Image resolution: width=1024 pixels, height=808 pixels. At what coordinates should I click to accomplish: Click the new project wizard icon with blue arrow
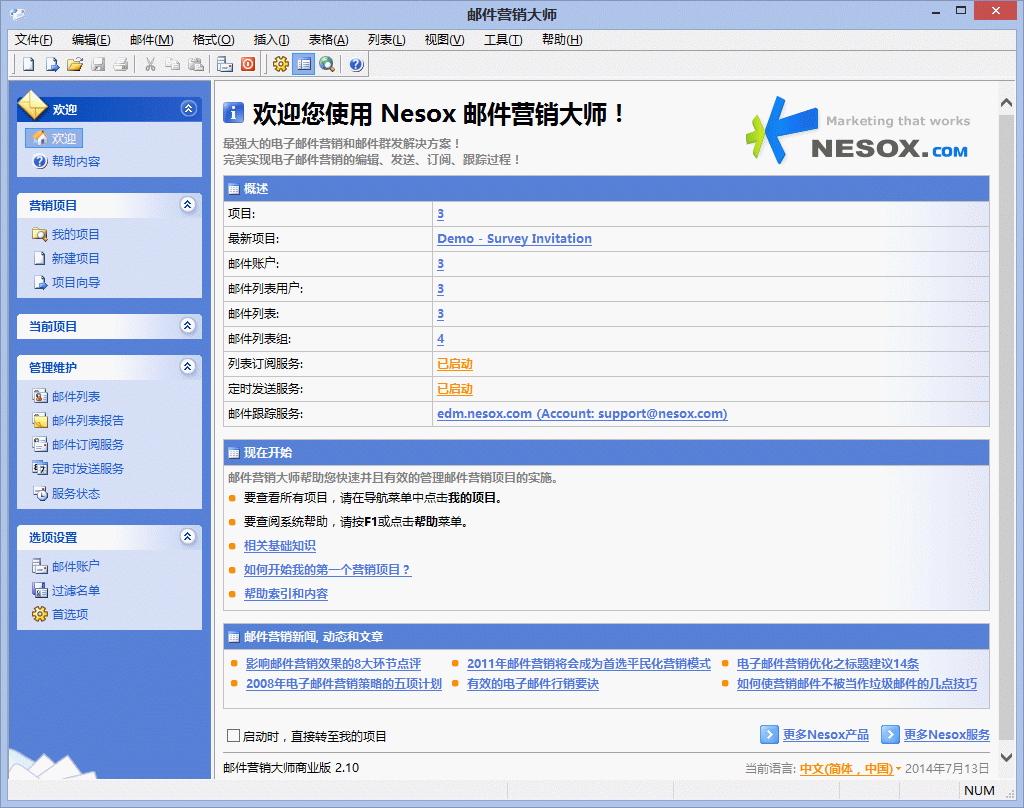[x=52, y=64]
